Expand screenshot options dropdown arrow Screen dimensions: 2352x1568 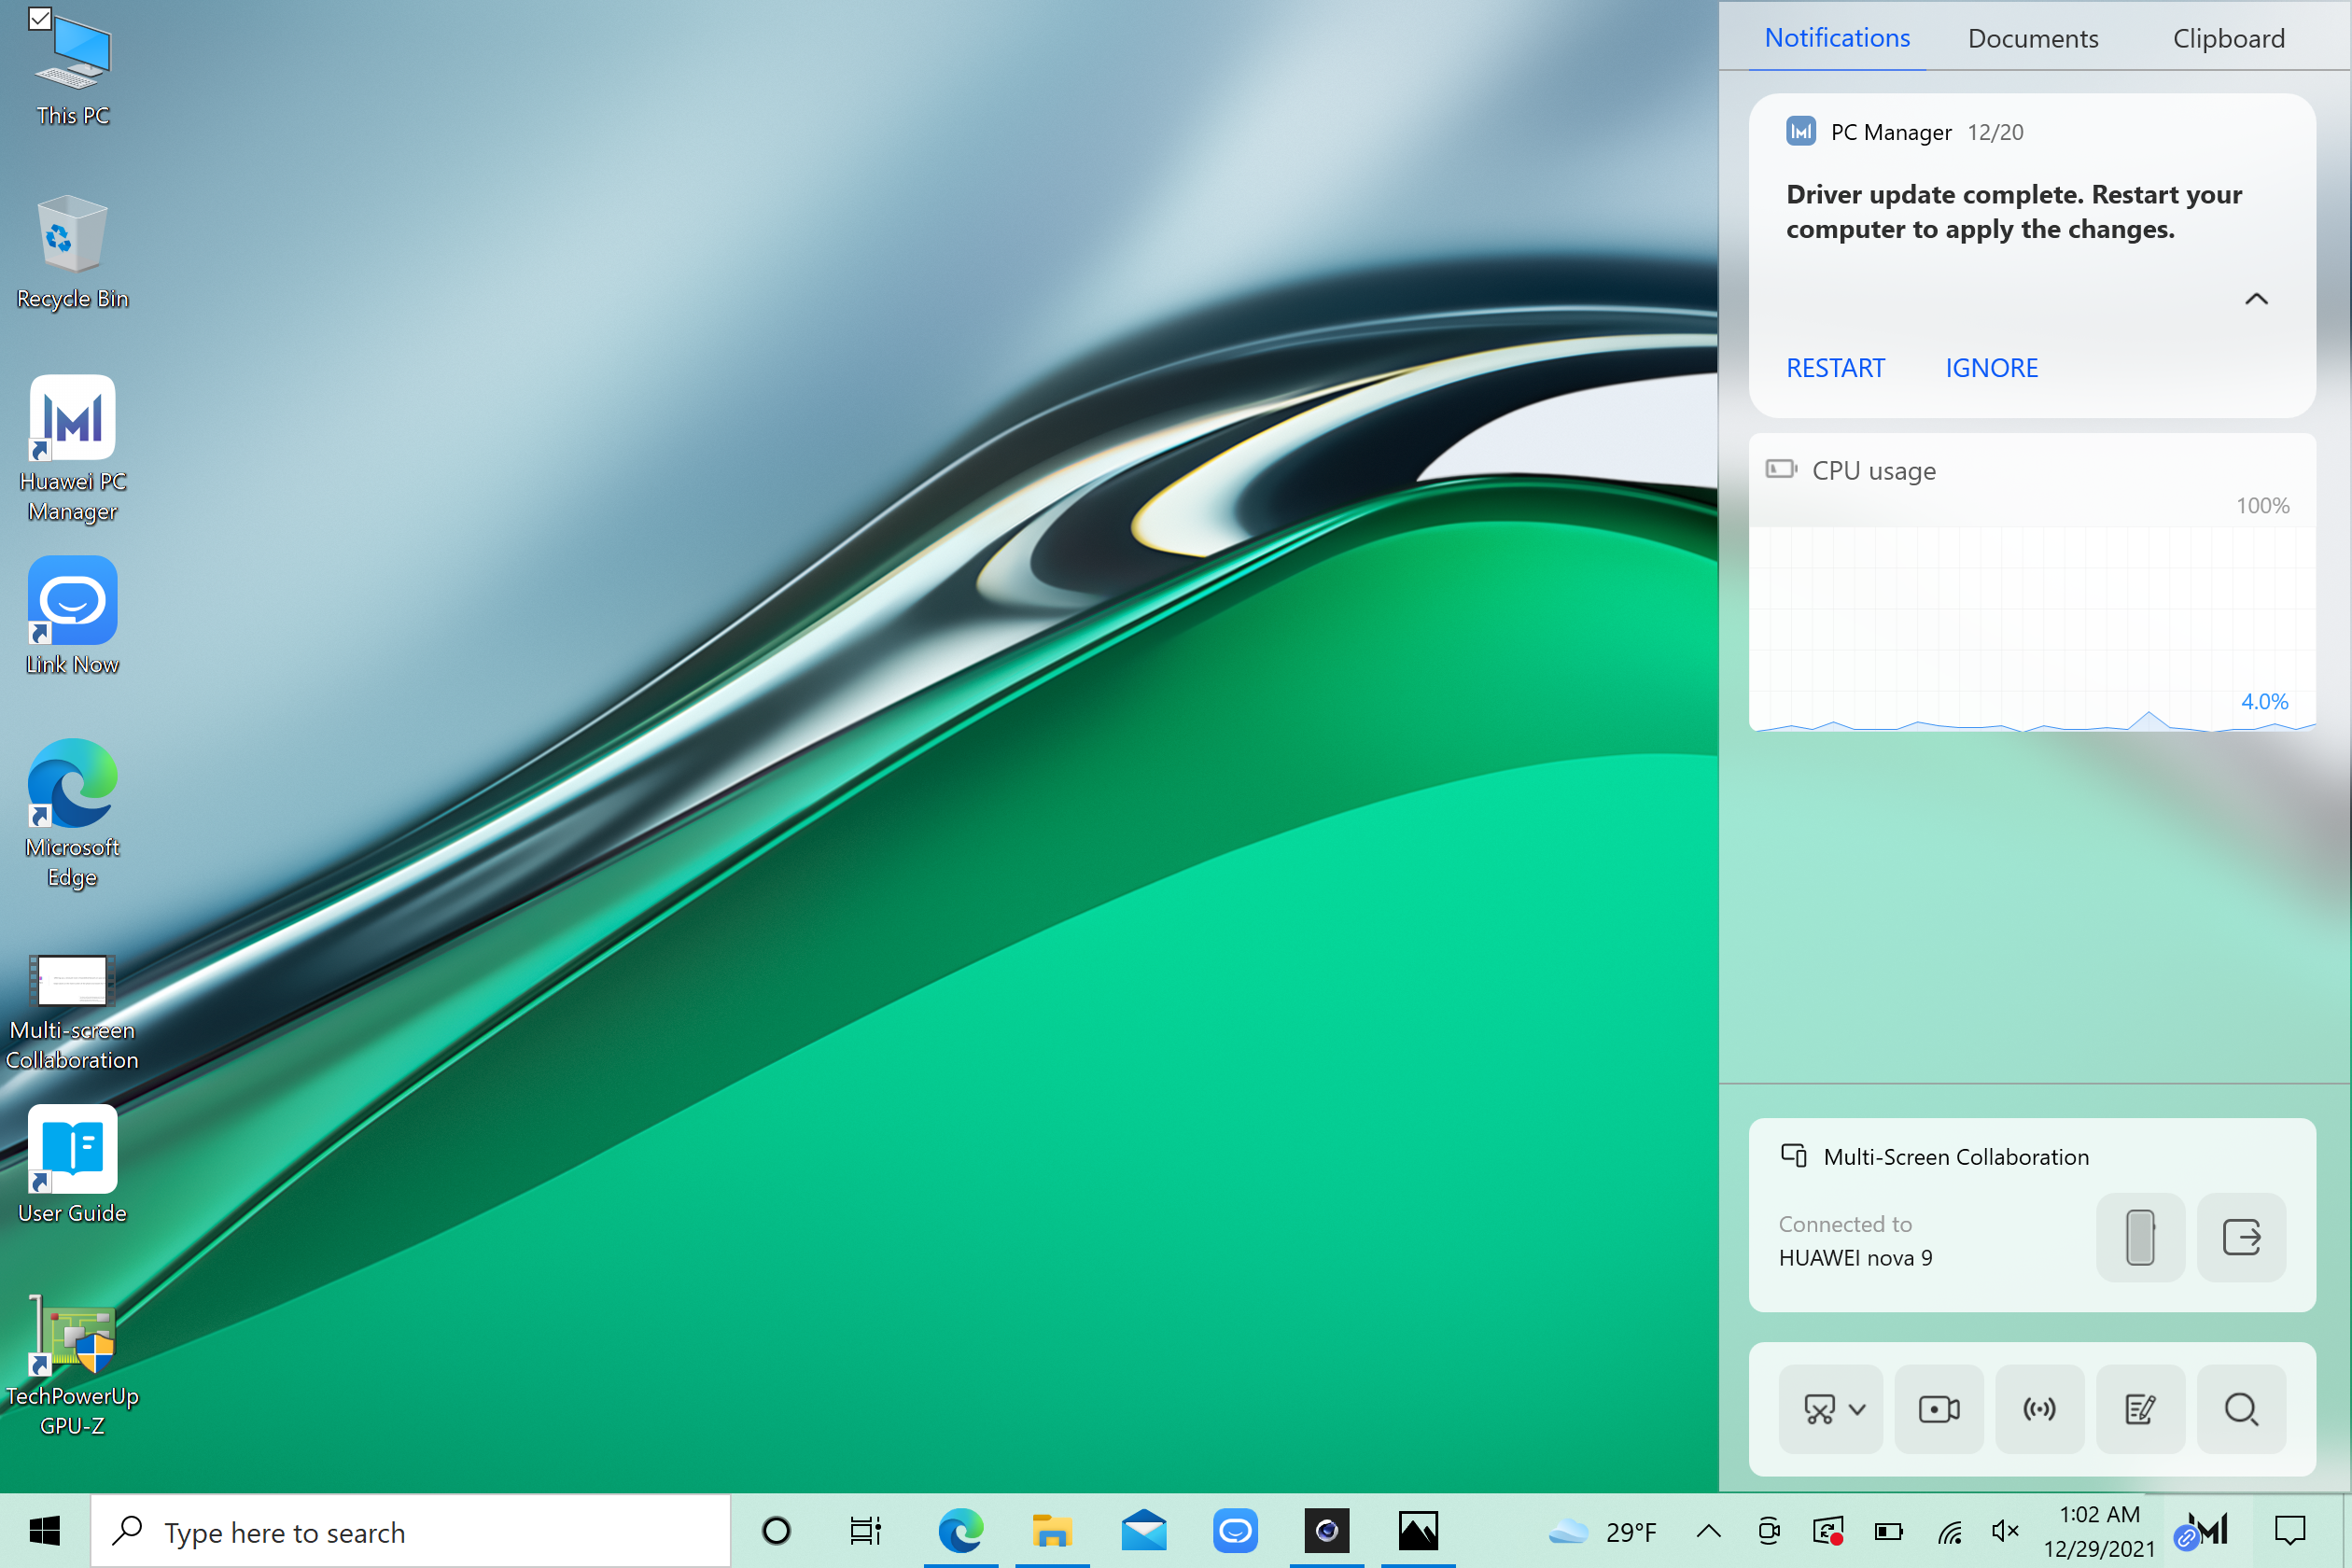(1857, 1409)
